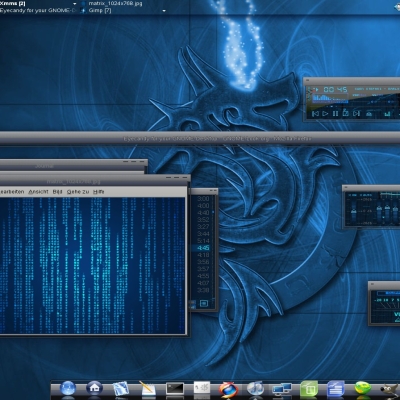400x400 pixels.
Task: Select the 5:14 track in the playlist
Action: [x=203, y=241]
